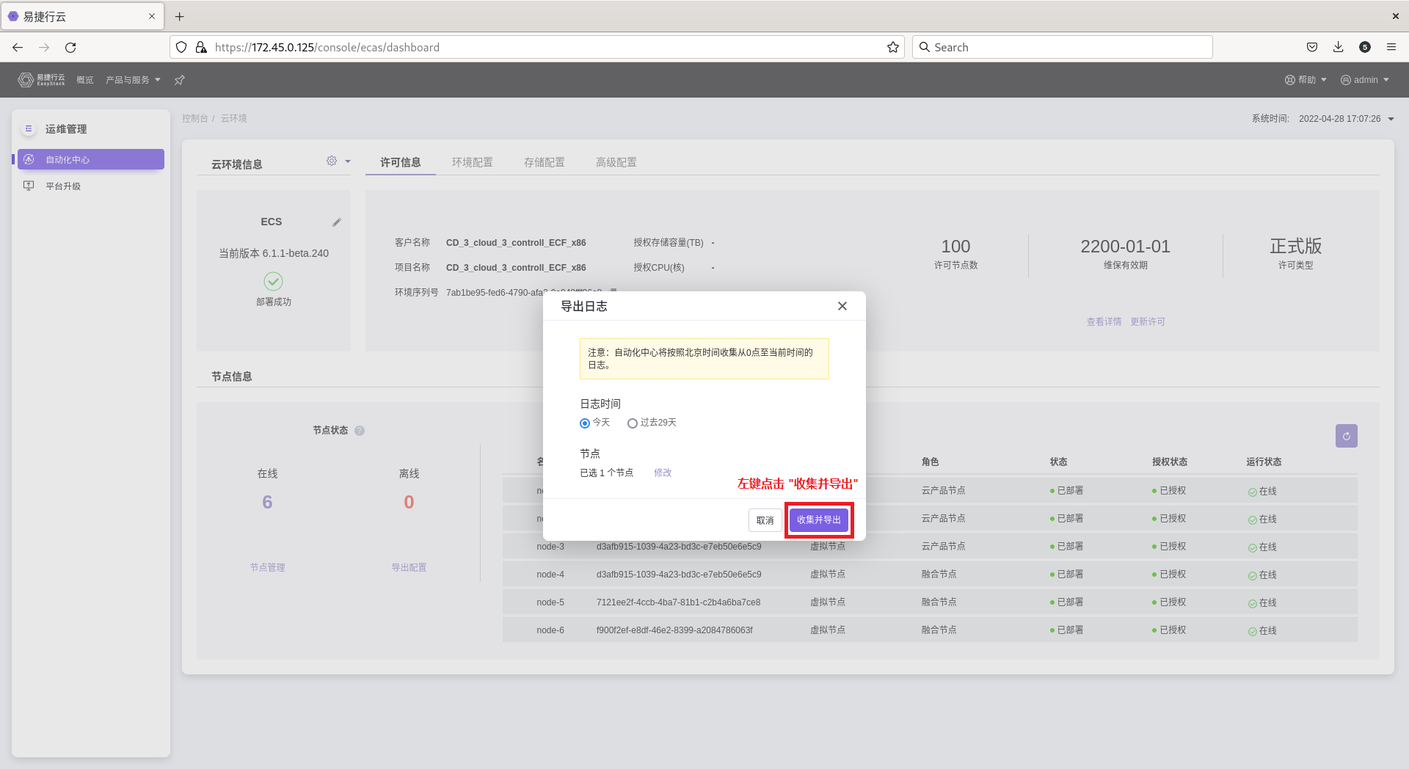Click the pin icon in top navigation bar
Screen dimensions: 1409x769
click(x=180, y=80)
